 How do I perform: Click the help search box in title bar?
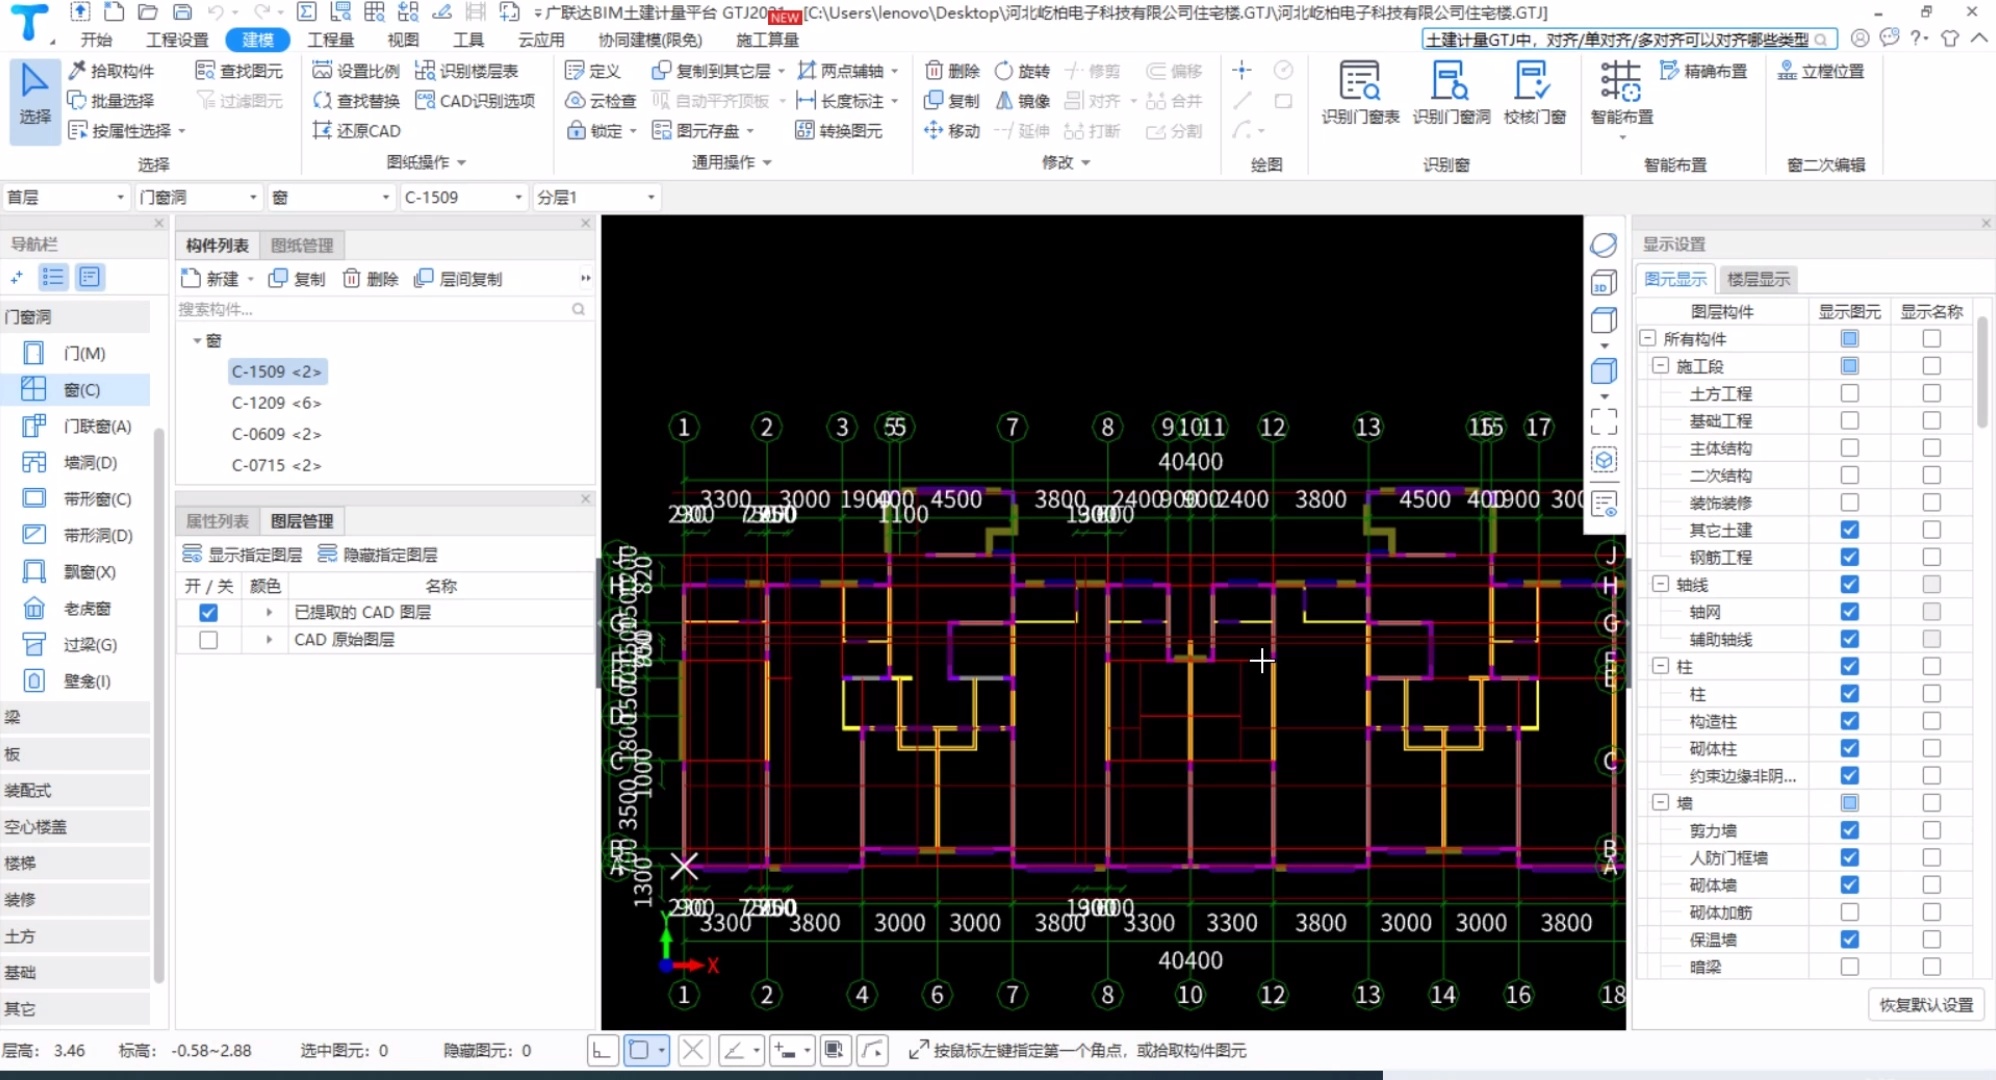pyautogui.click(x=1629, y=40)
